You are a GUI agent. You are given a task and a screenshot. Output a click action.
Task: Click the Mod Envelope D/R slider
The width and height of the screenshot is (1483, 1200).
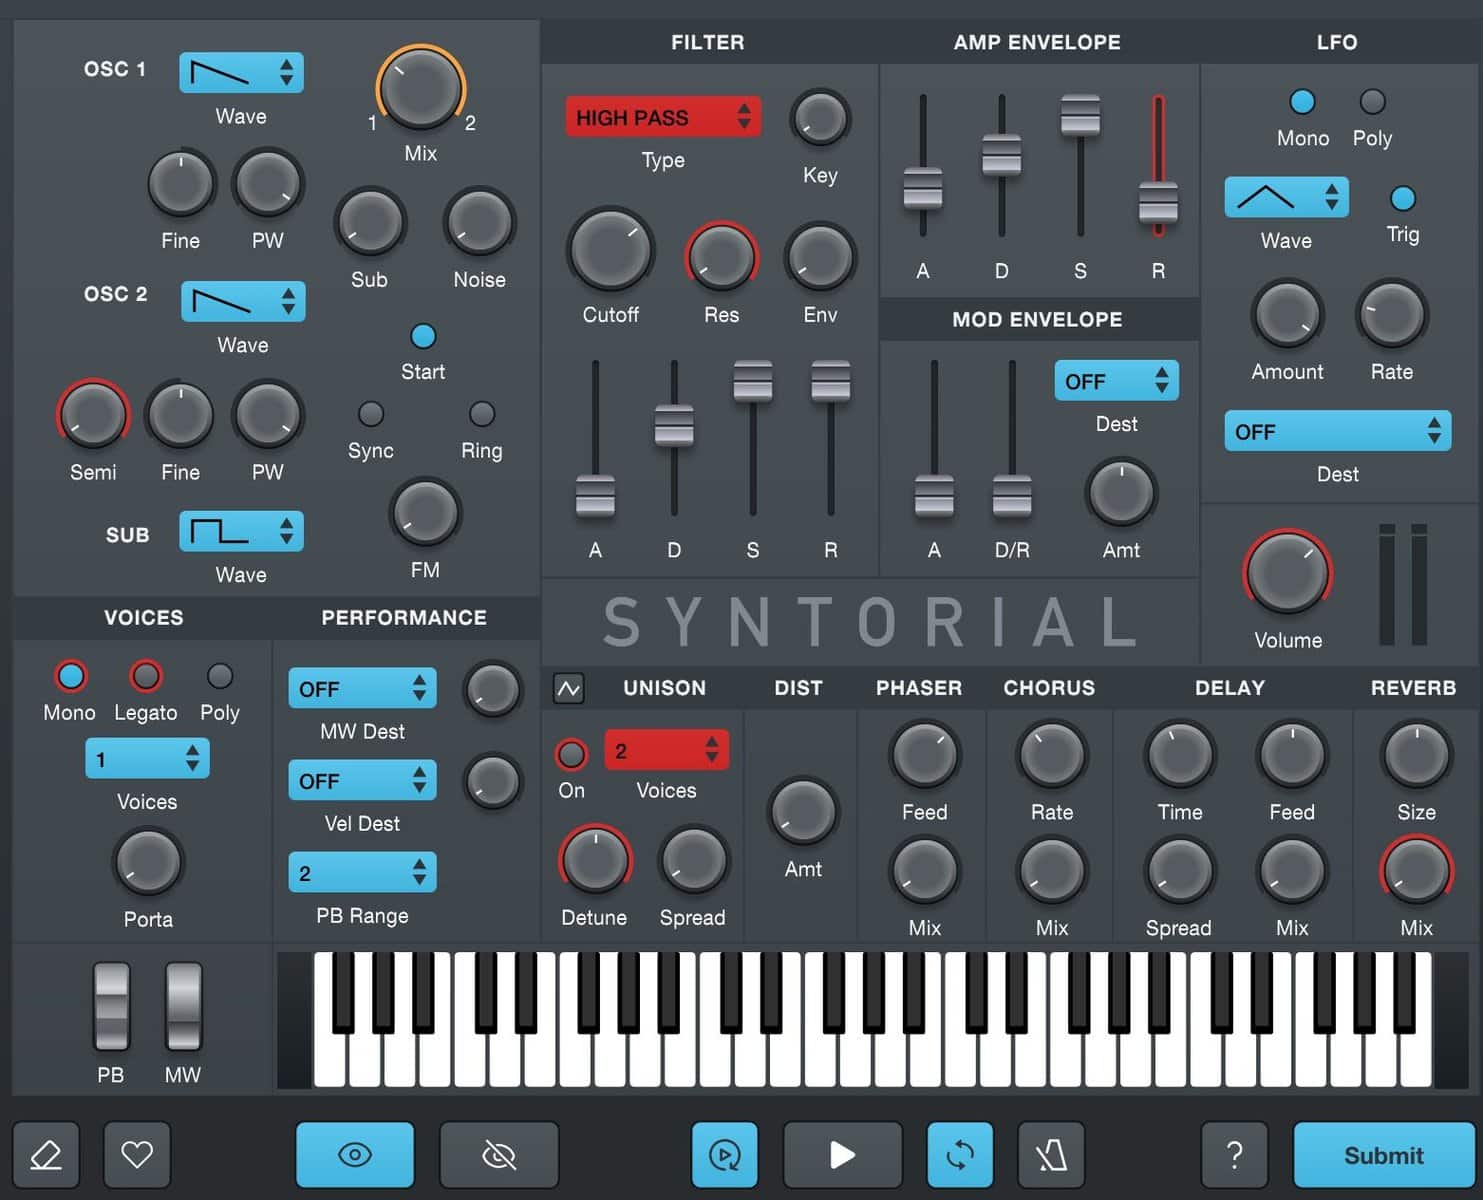point(1012,495)
